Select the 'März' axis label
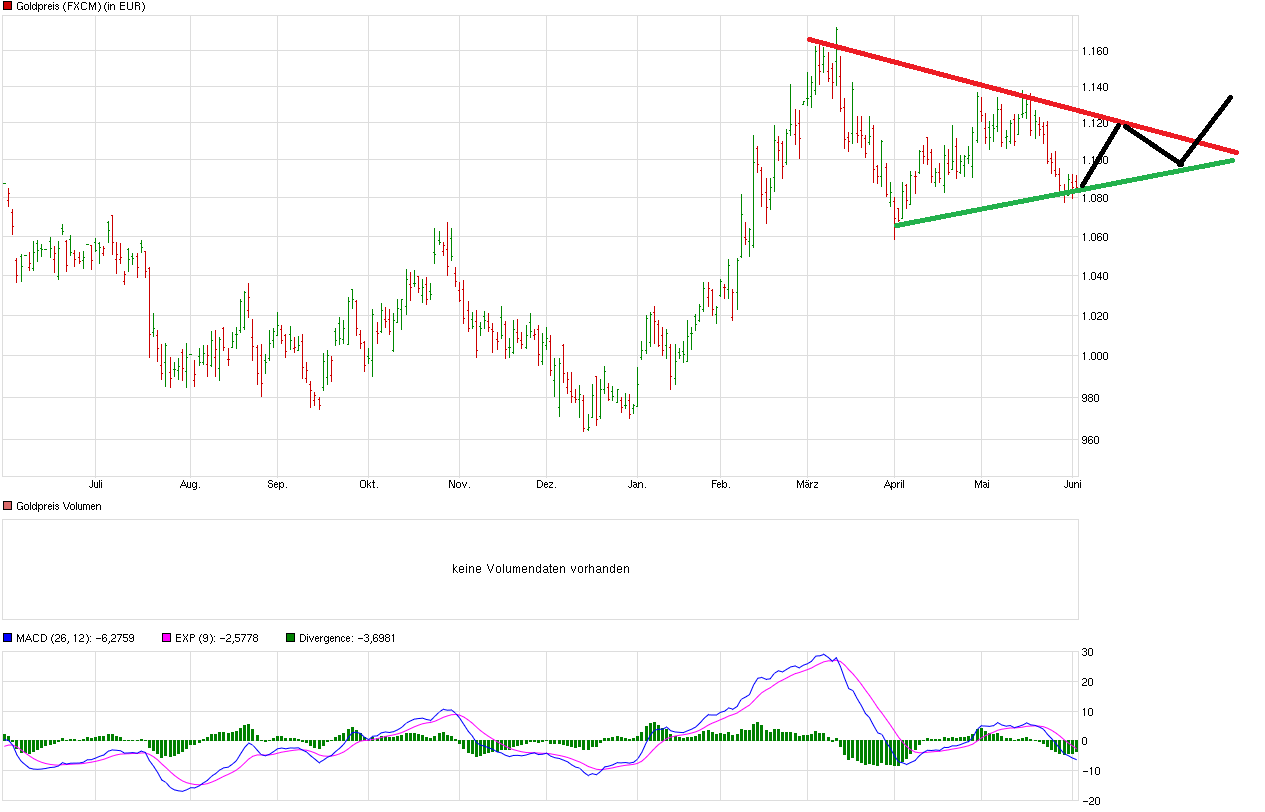The height and width of the screenshot is (812, 1265). [809, 482]
